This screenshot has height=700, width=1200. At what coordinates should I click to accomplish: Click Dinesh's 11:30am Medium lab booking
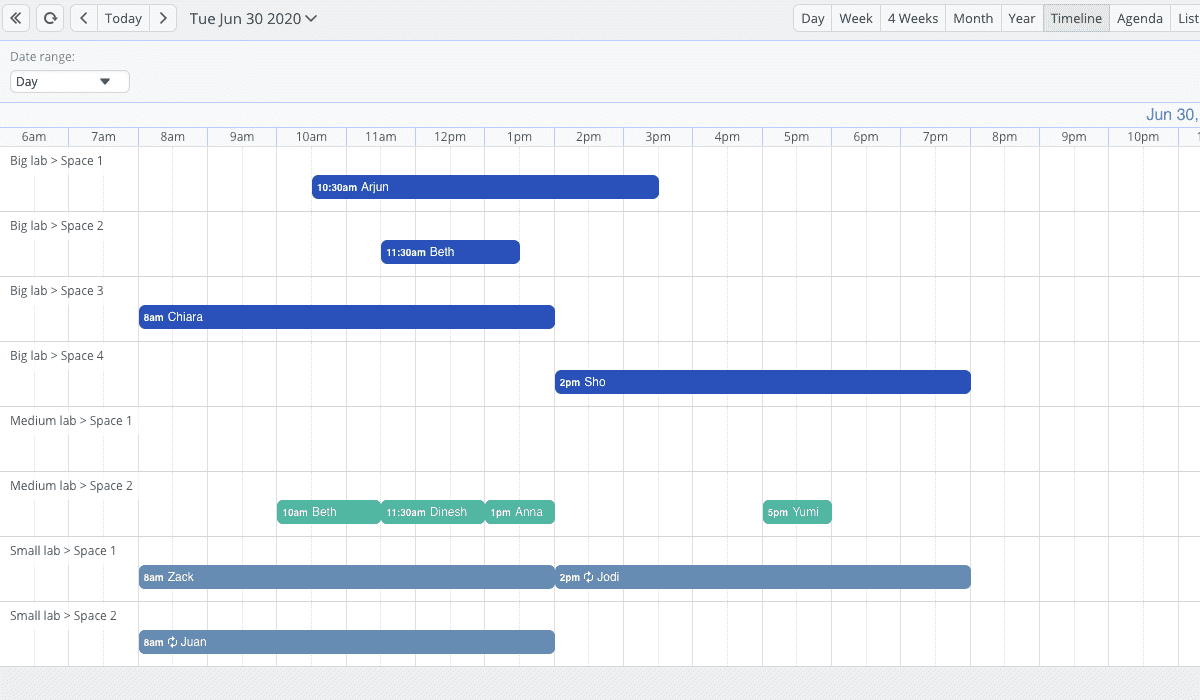432,512
